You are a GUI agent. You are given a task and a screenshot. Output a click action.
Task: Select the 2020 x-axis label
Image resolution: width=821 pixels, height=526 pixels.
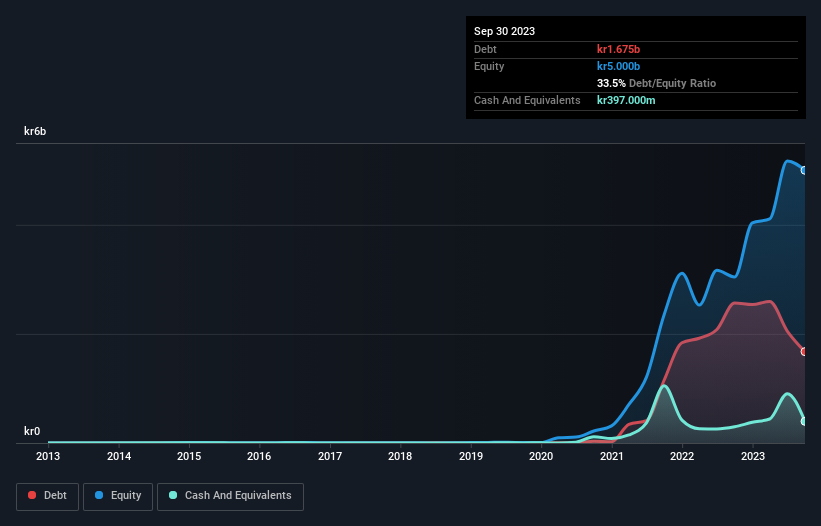pos(541,456)
